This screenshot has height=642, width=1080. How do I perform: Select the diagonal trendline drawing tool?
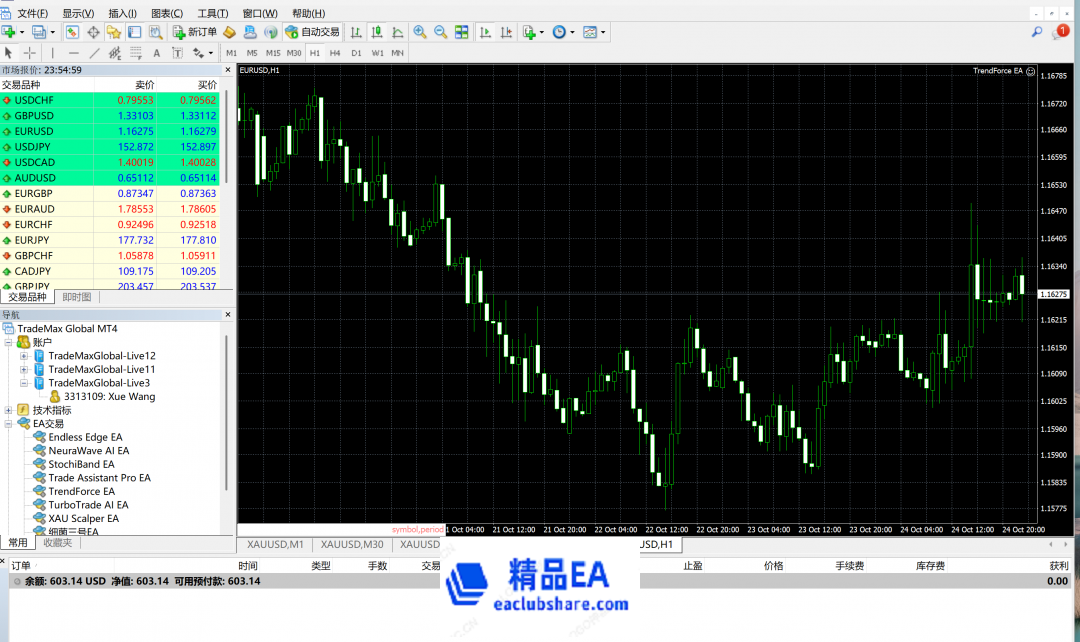tap(94, 53)
